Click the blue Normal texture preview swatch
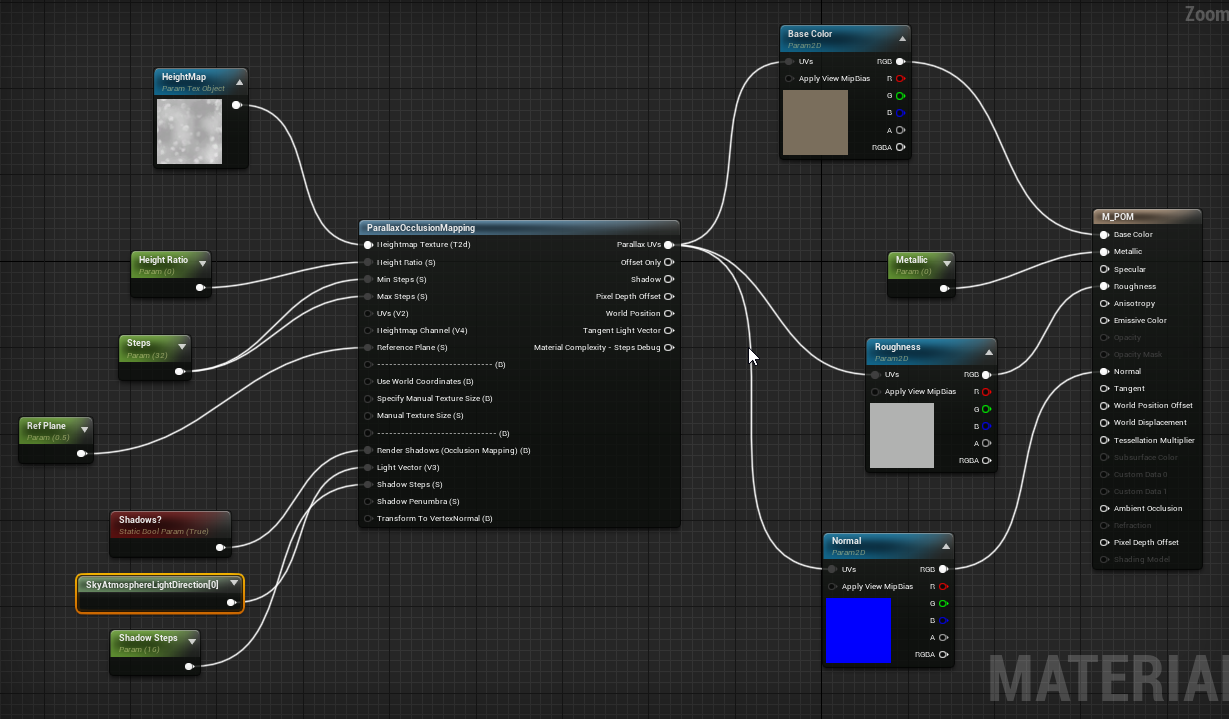Viewport: 1229px width, 719px height. 858,630
